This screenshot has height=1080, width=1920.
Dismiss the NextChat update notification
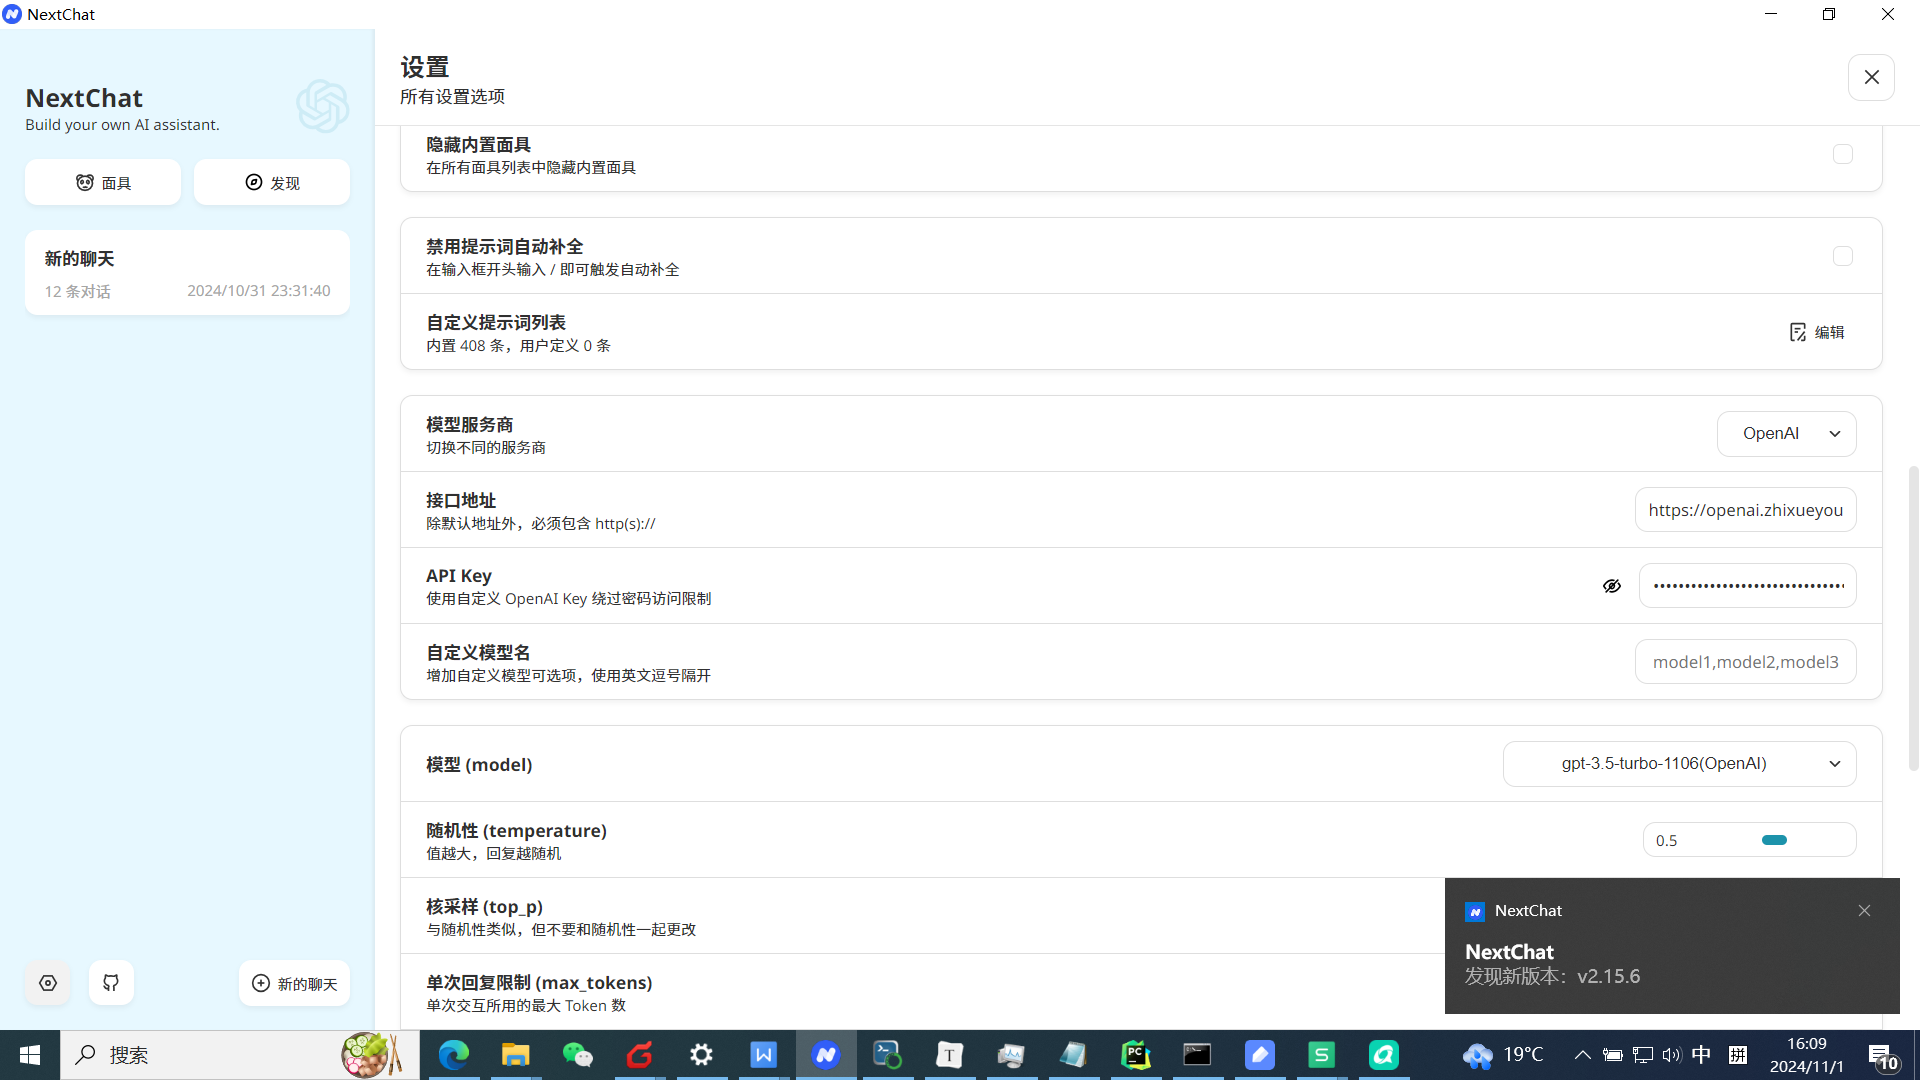(1864, 911)
